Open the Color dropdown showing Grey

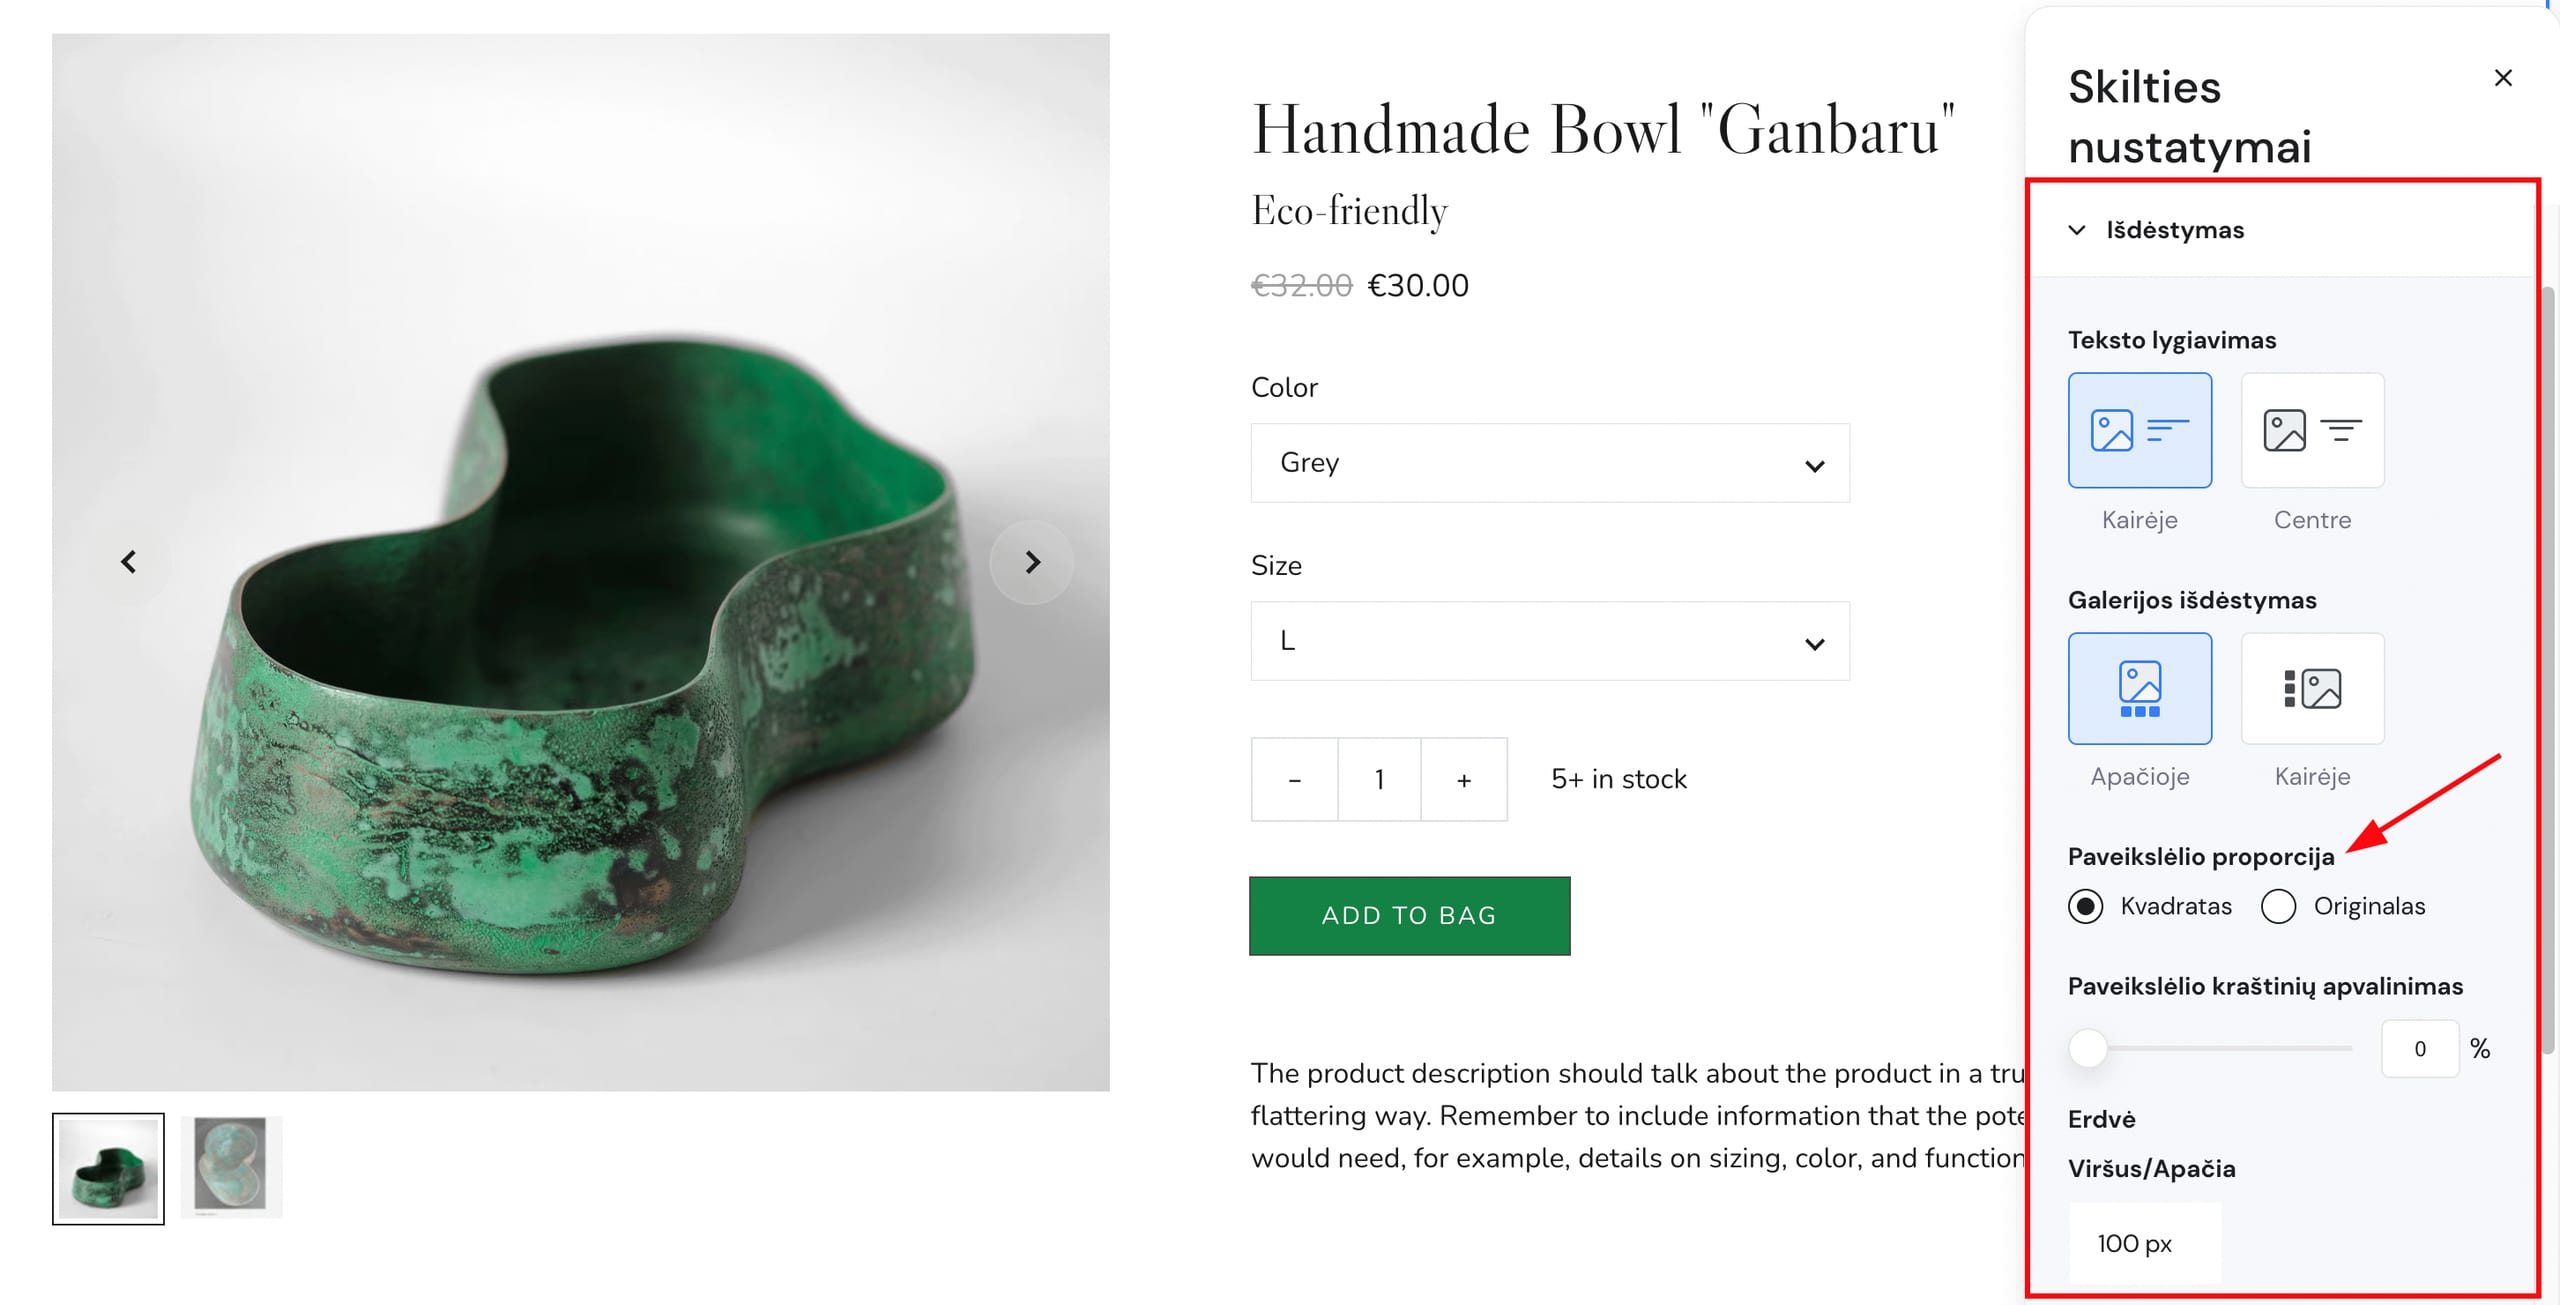coord(1549,463)
